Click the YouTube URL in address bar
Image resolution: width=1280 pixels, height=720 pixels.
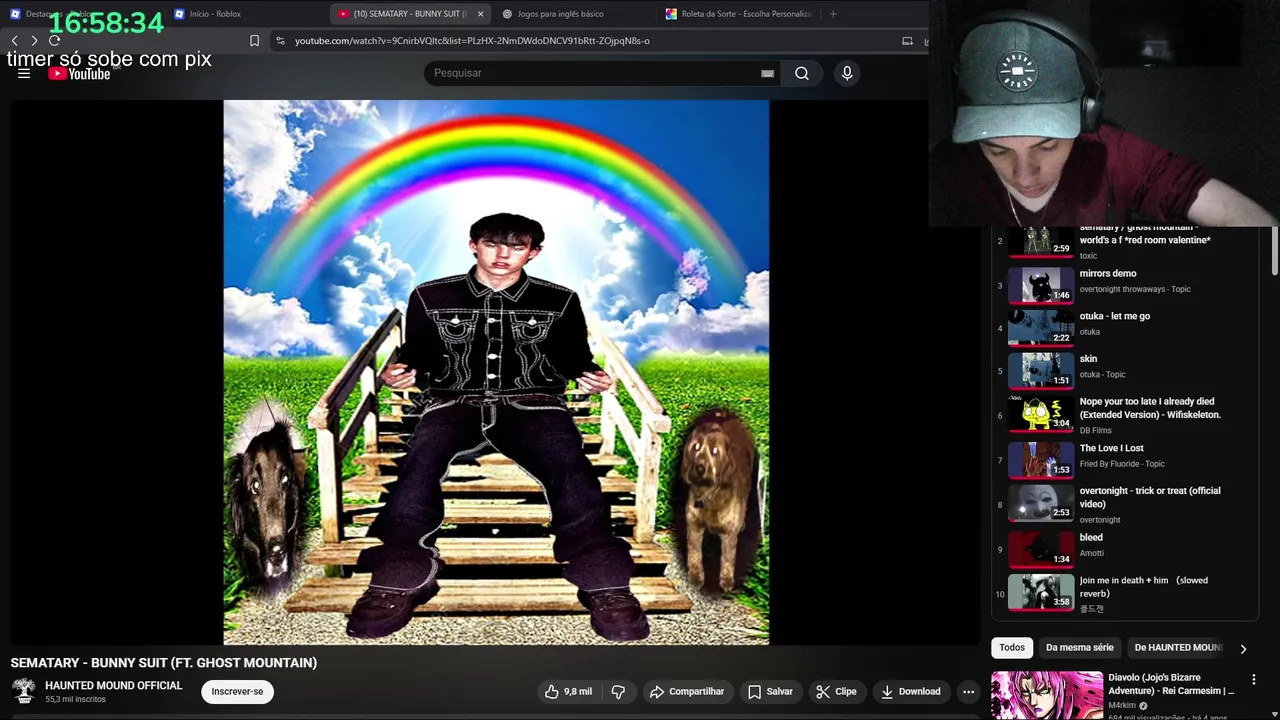tap(472, 41)
